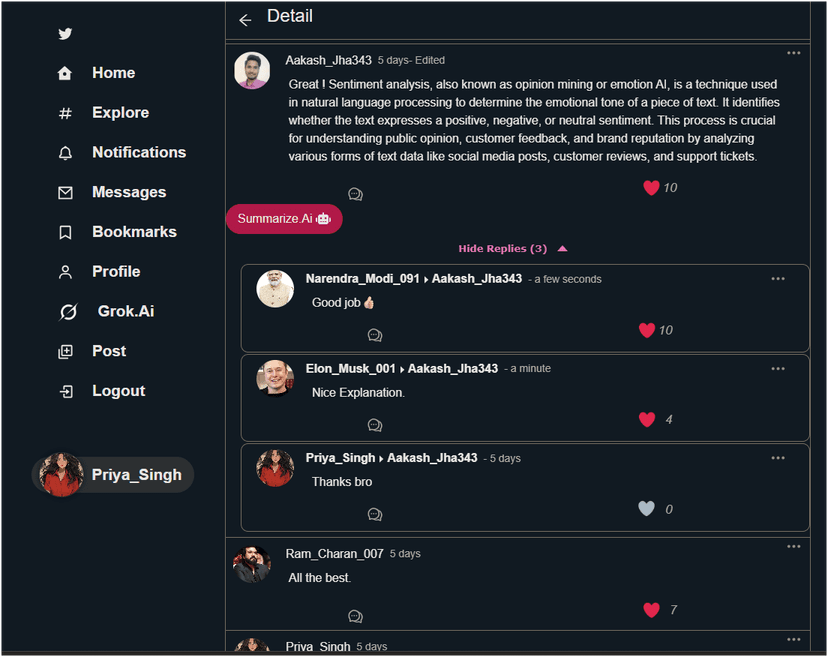Open the comment icon under Elon_Musk_001's reply

coord(375,424)
